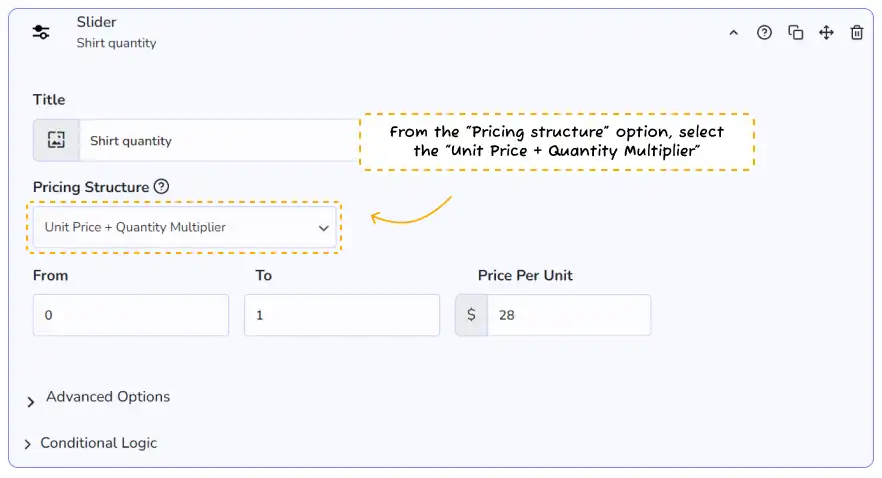Click the dollar sign currency prefix

(471, 315)
